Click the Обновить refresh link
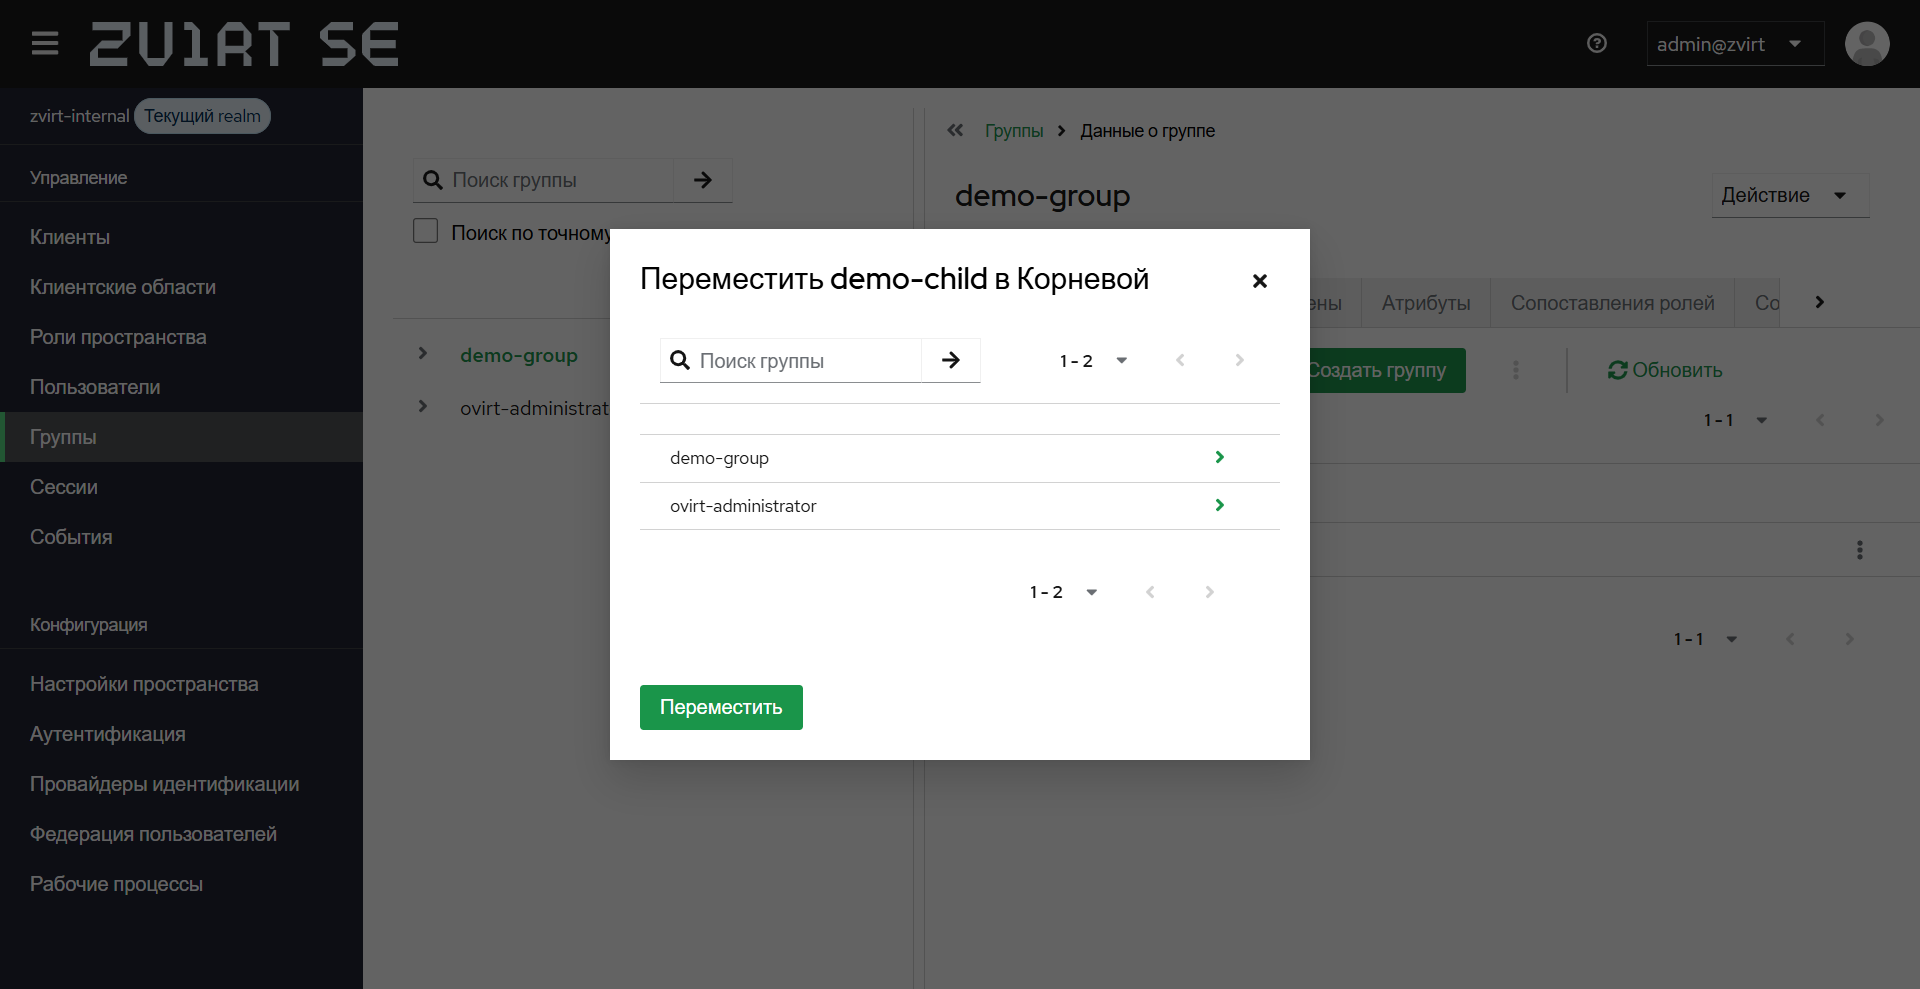1920x989 pixels. click(1665, 370)
